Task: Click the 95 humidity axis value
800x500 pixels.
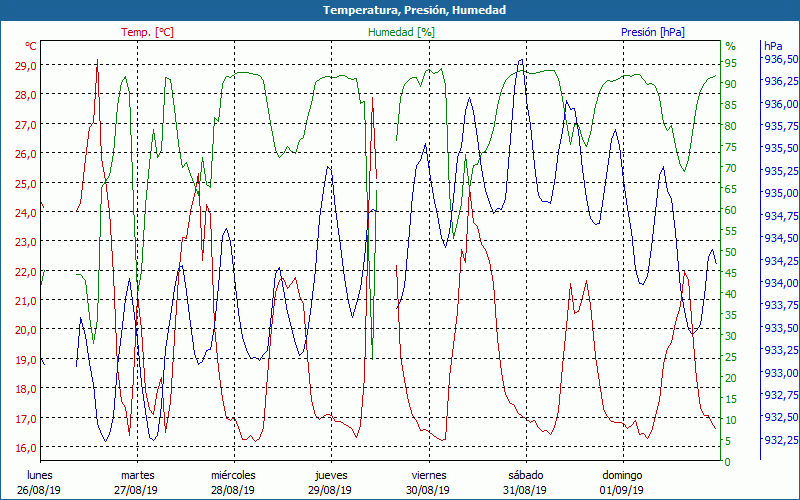Action: tap(731, 63)
